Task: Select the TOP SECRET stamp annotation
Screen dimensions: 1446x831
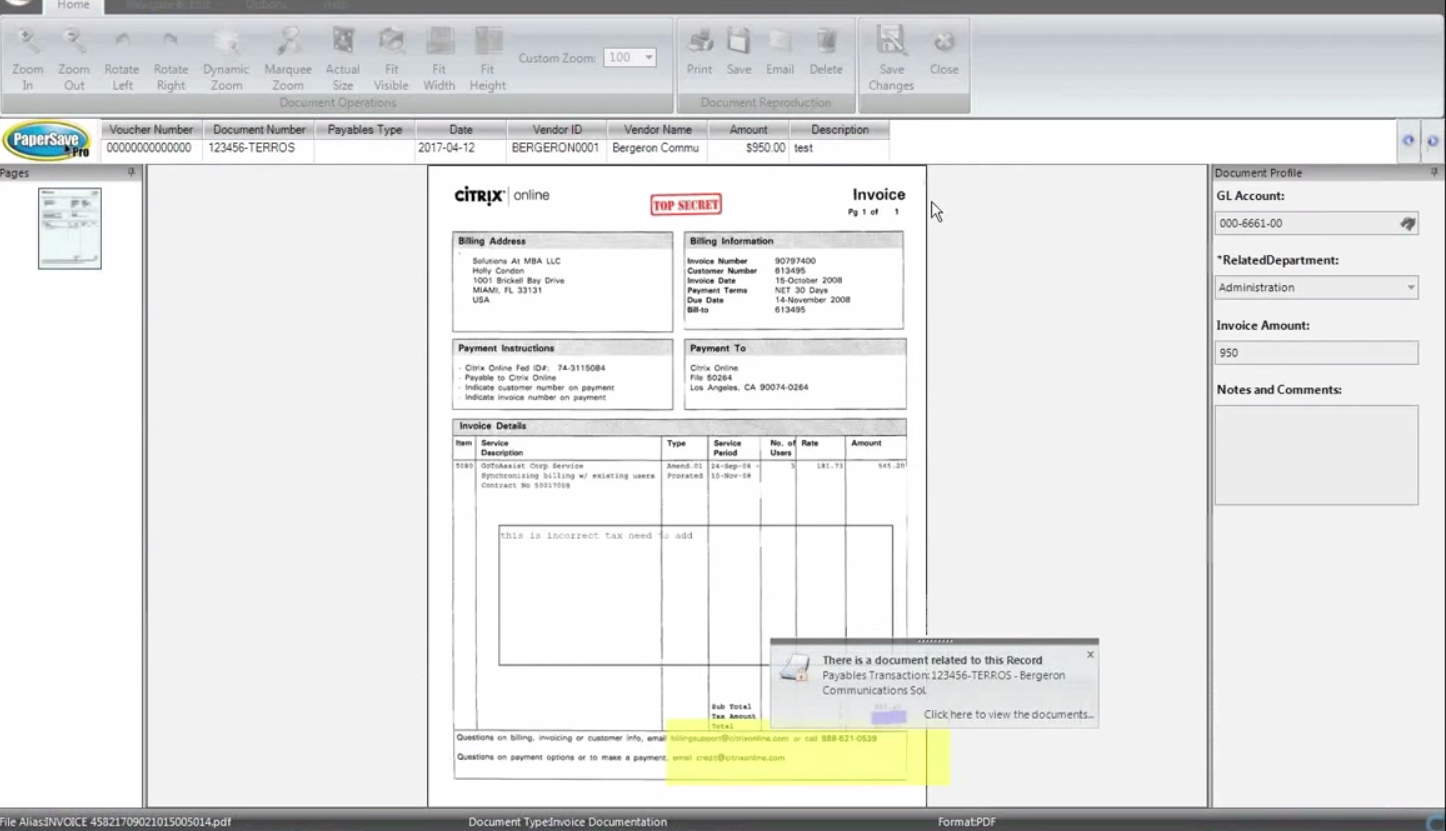Action: [686, 205]
